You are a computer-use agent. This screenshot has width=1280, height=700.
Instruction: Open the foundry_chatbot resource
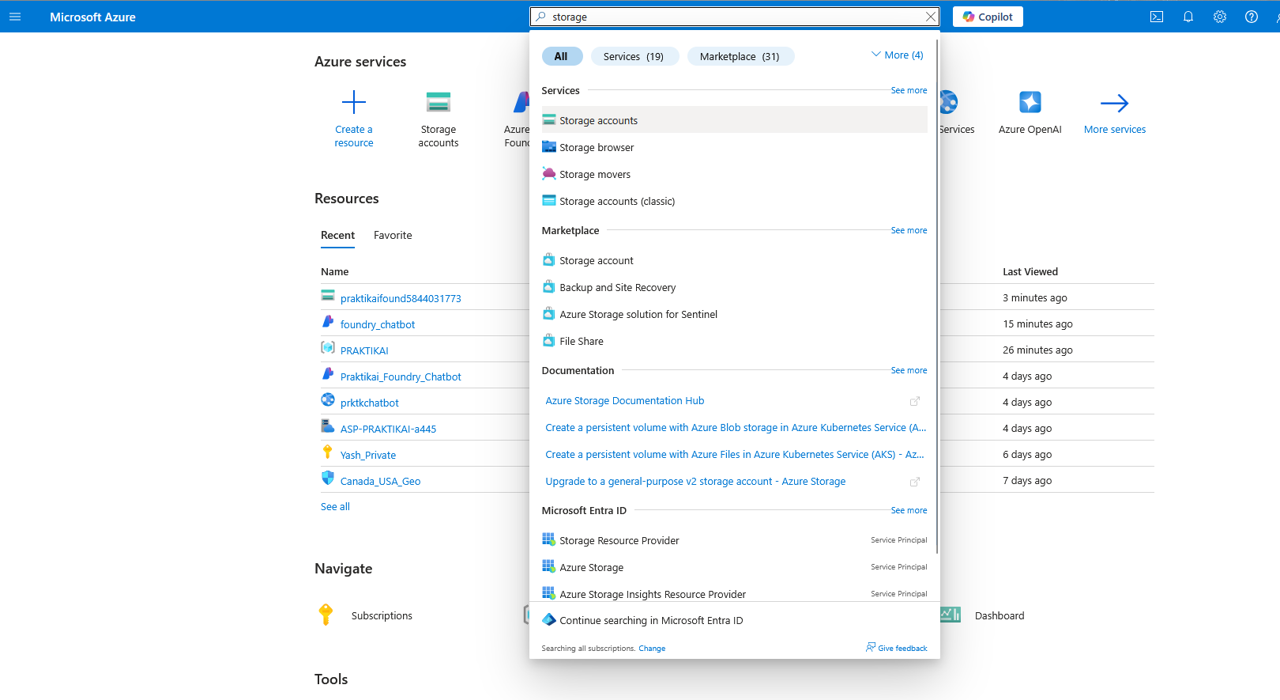click(378, 324)
